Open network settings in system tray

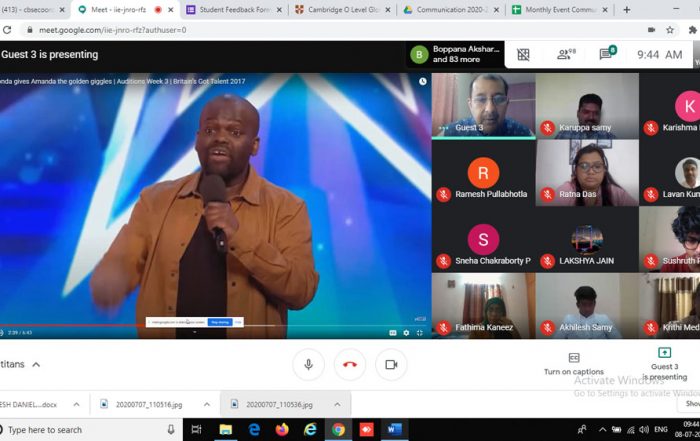(x=630, y=430)
